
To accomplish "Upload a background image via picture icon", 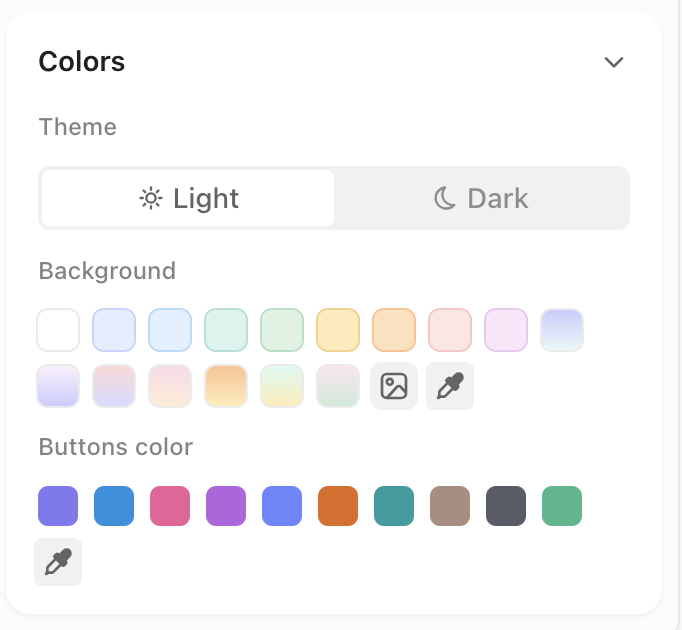I will pos(394,386).
